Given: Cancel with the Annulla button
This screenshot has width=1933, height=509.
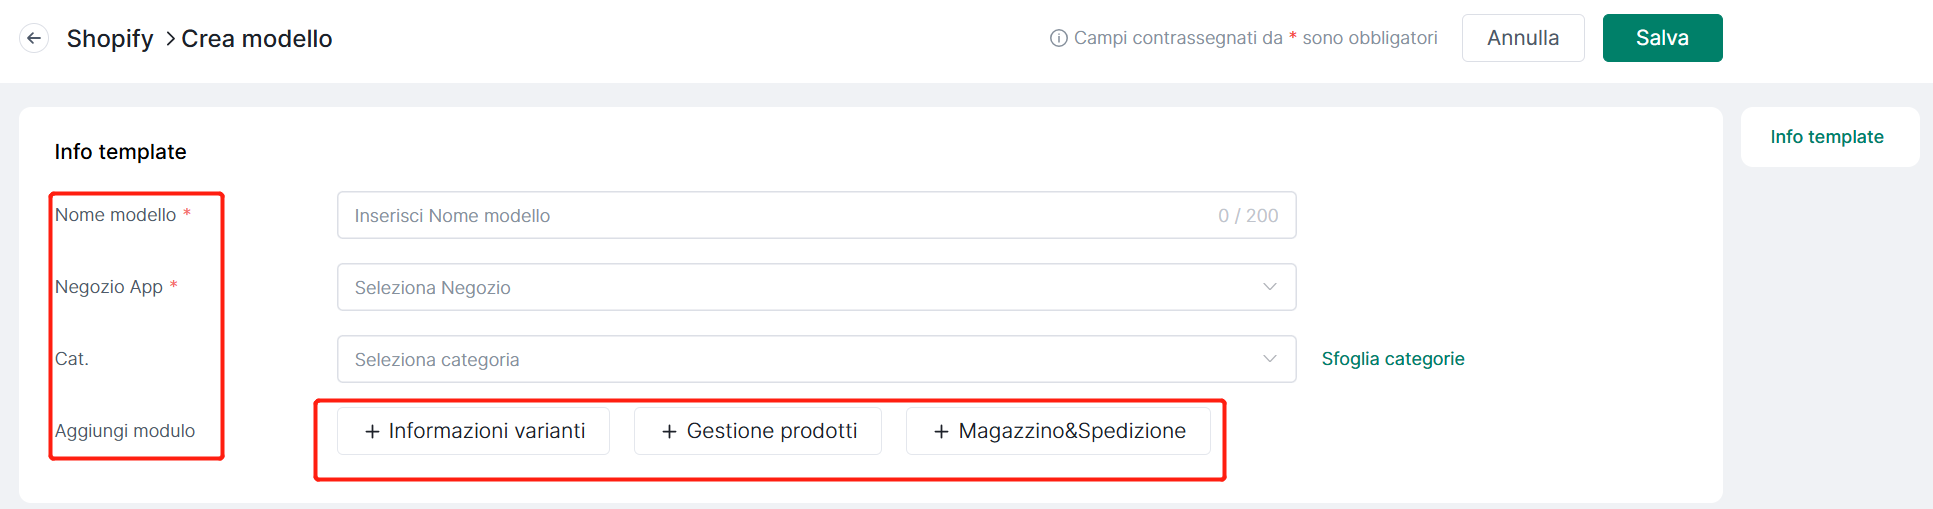Looking at the screenshot, I should [1523, 38].
